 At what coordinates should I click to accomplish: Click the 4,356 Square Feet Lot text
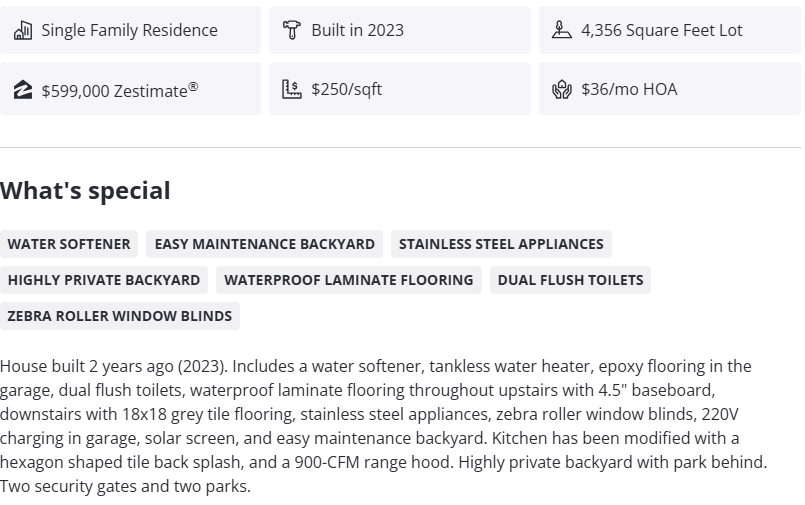coord(661,30)
